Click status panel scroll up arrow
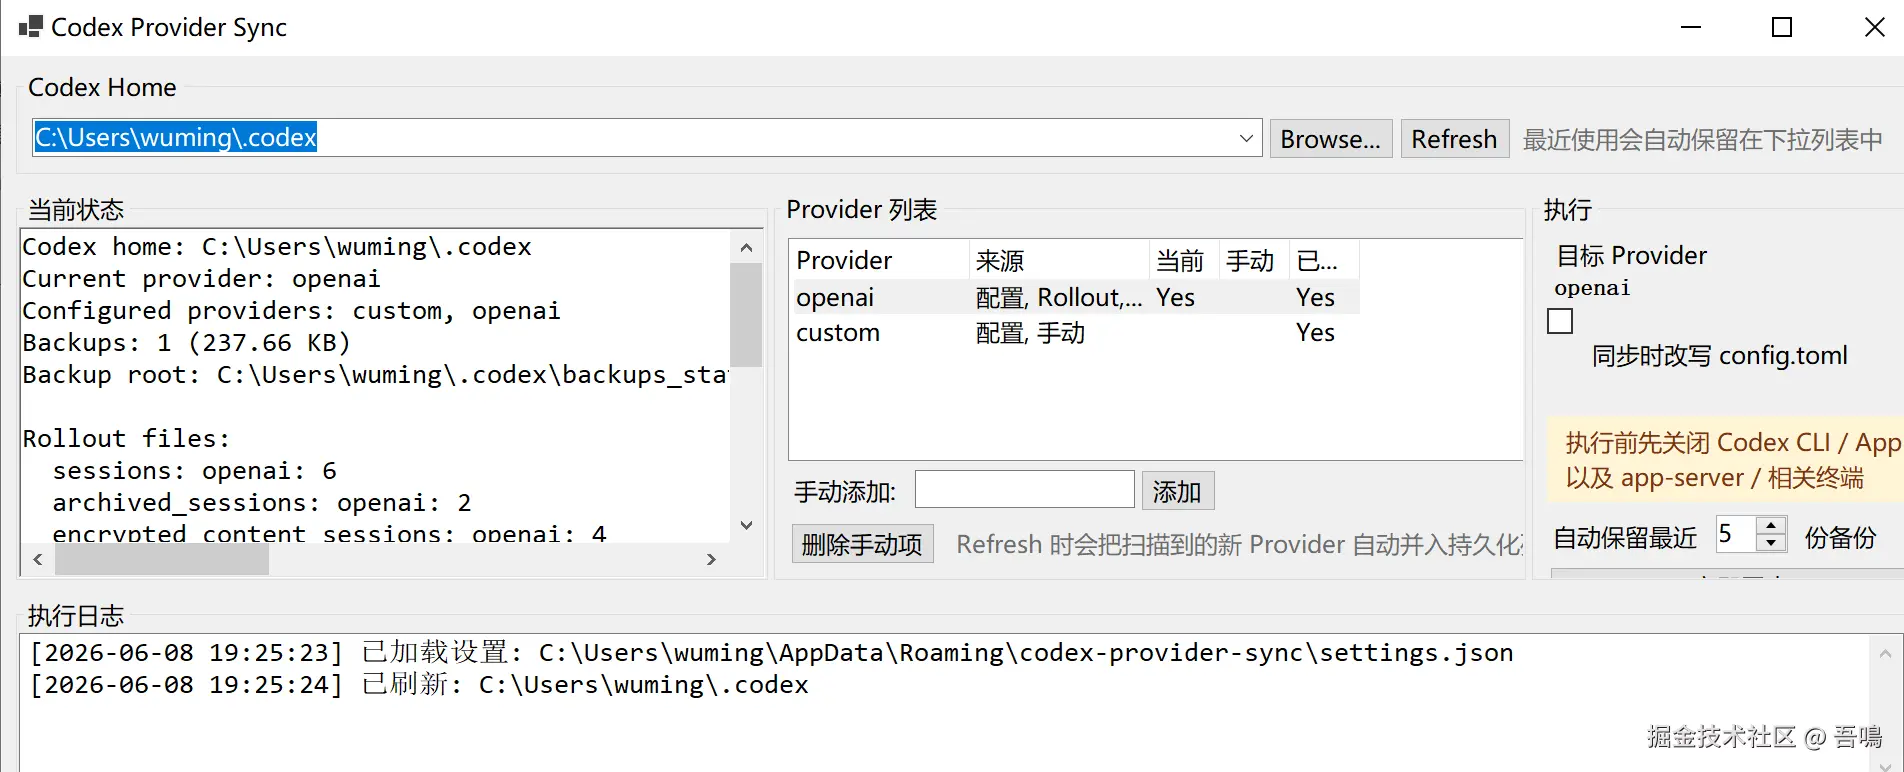1904x772 pixels. pyautogui.click(x=746, y=246)
